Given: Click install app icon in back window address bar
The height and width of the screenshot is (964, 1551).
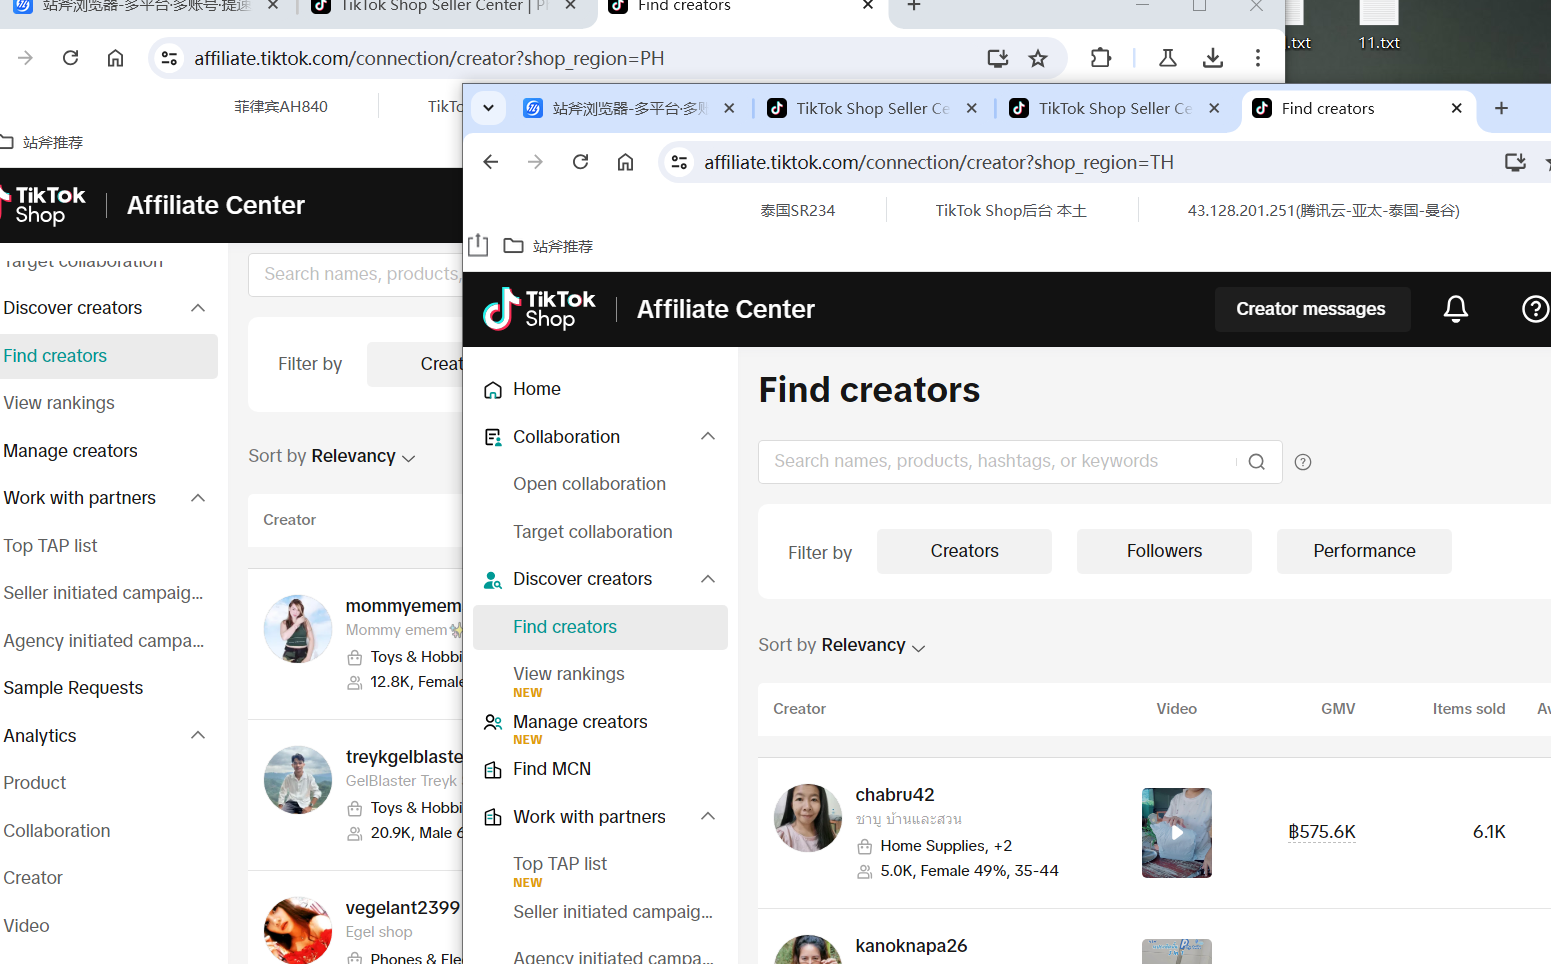Looking at the screenshot, I should 997,58.
